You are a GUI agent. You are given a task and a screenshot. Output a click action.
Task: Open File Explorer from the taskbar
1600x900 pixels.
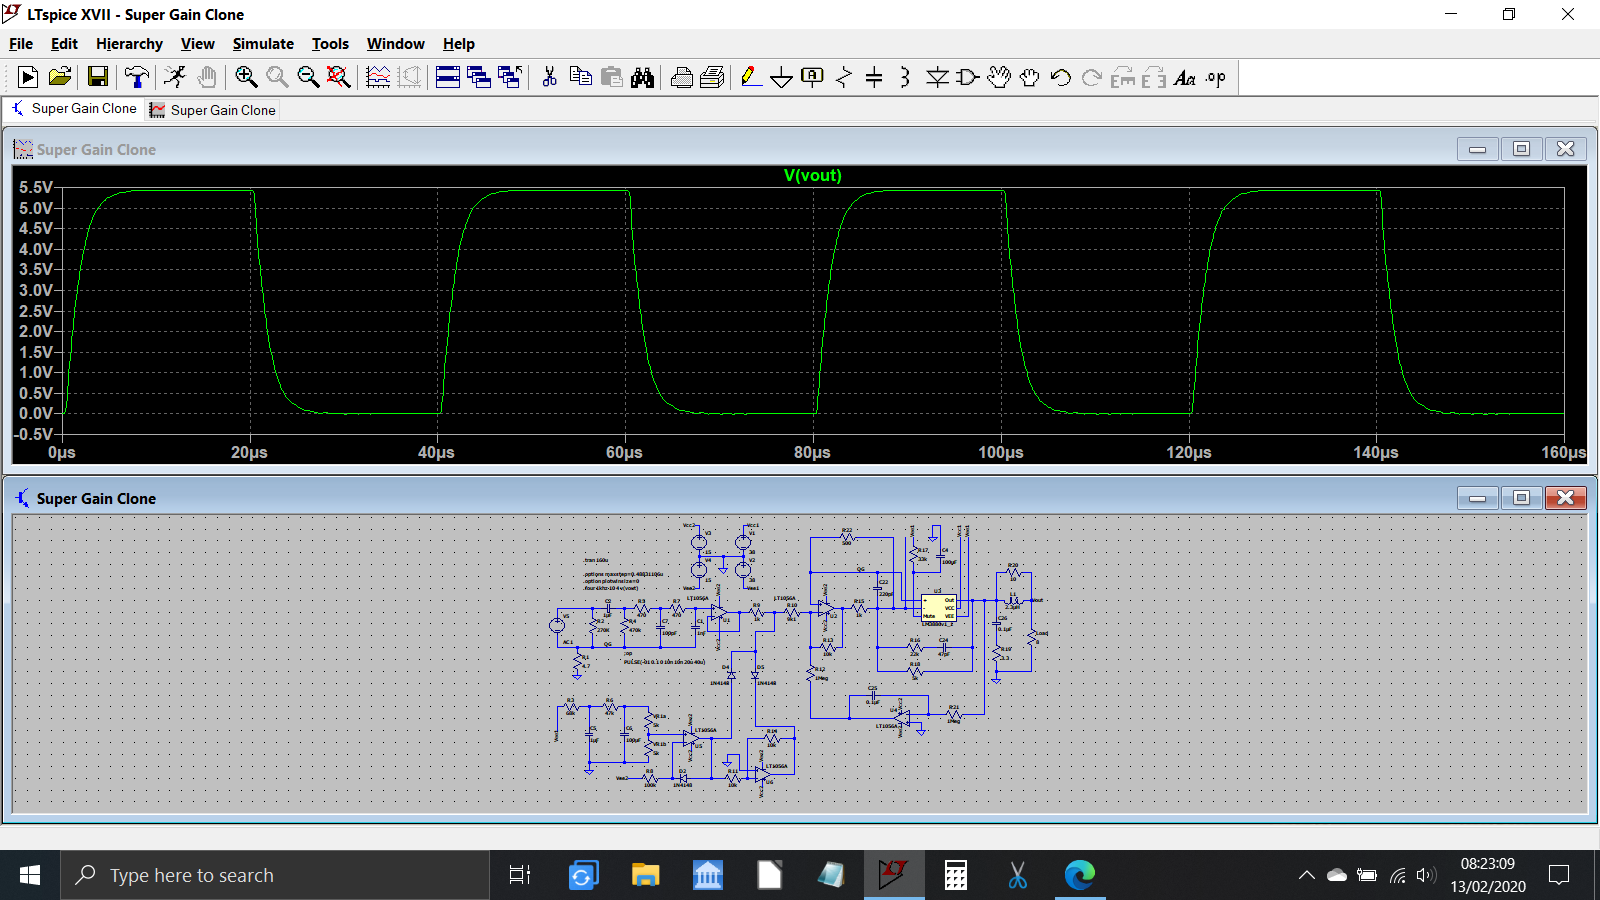645,875
